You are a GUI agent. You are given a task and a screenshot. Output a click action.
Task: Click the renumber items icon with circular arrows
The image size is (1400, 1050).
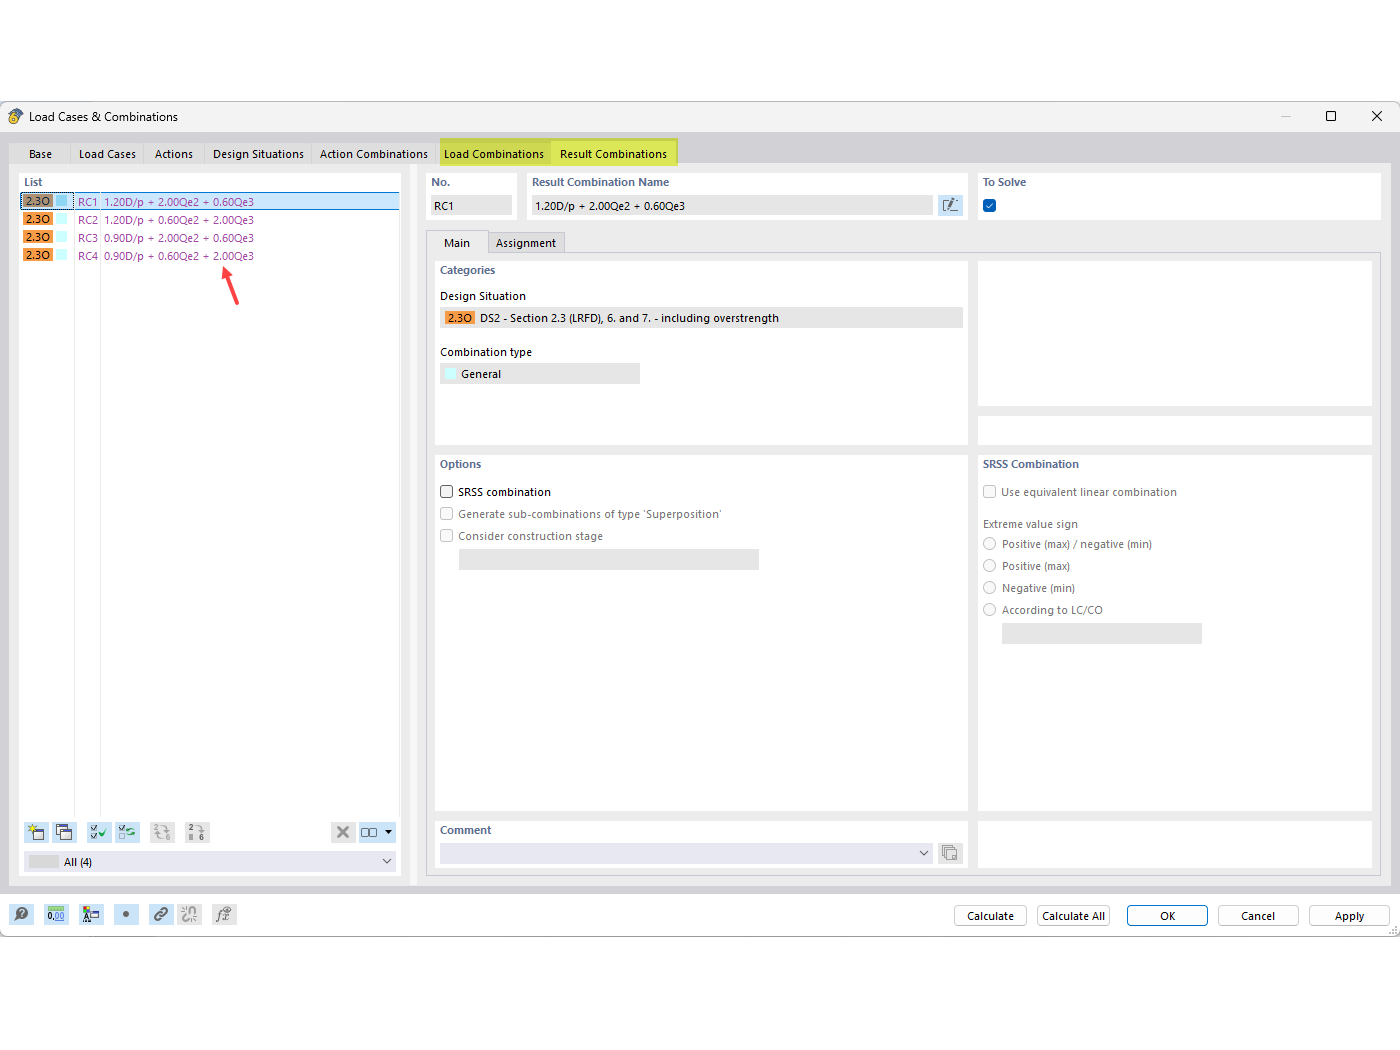(x=162, y=832)
